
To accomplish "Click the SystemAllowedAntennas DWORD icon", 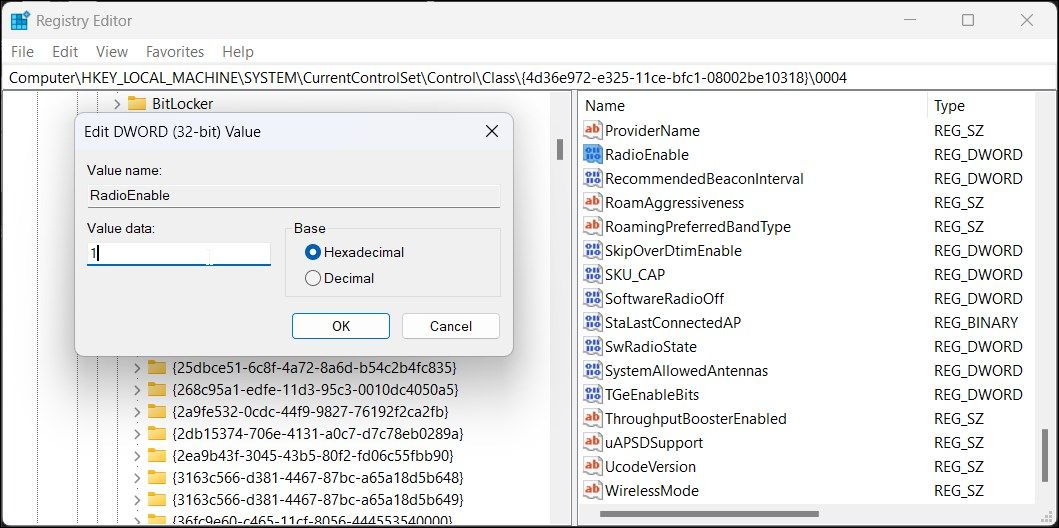I will tap(592, 370).
